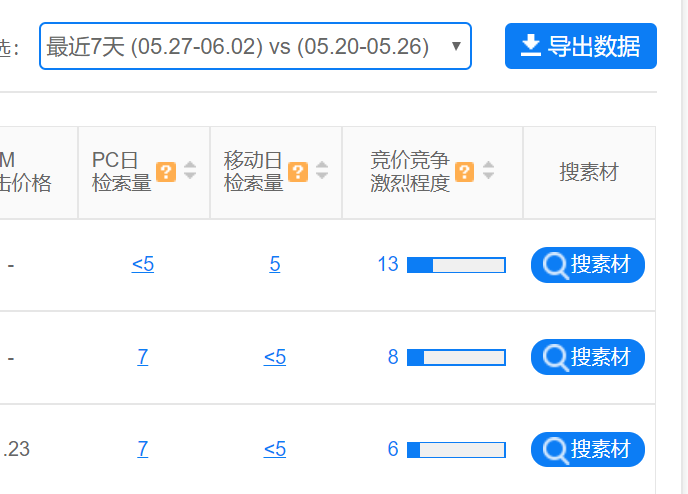Click the third row's 搜素材 button
The height and width of the screenshot is (494, 688).
(588, 449)
